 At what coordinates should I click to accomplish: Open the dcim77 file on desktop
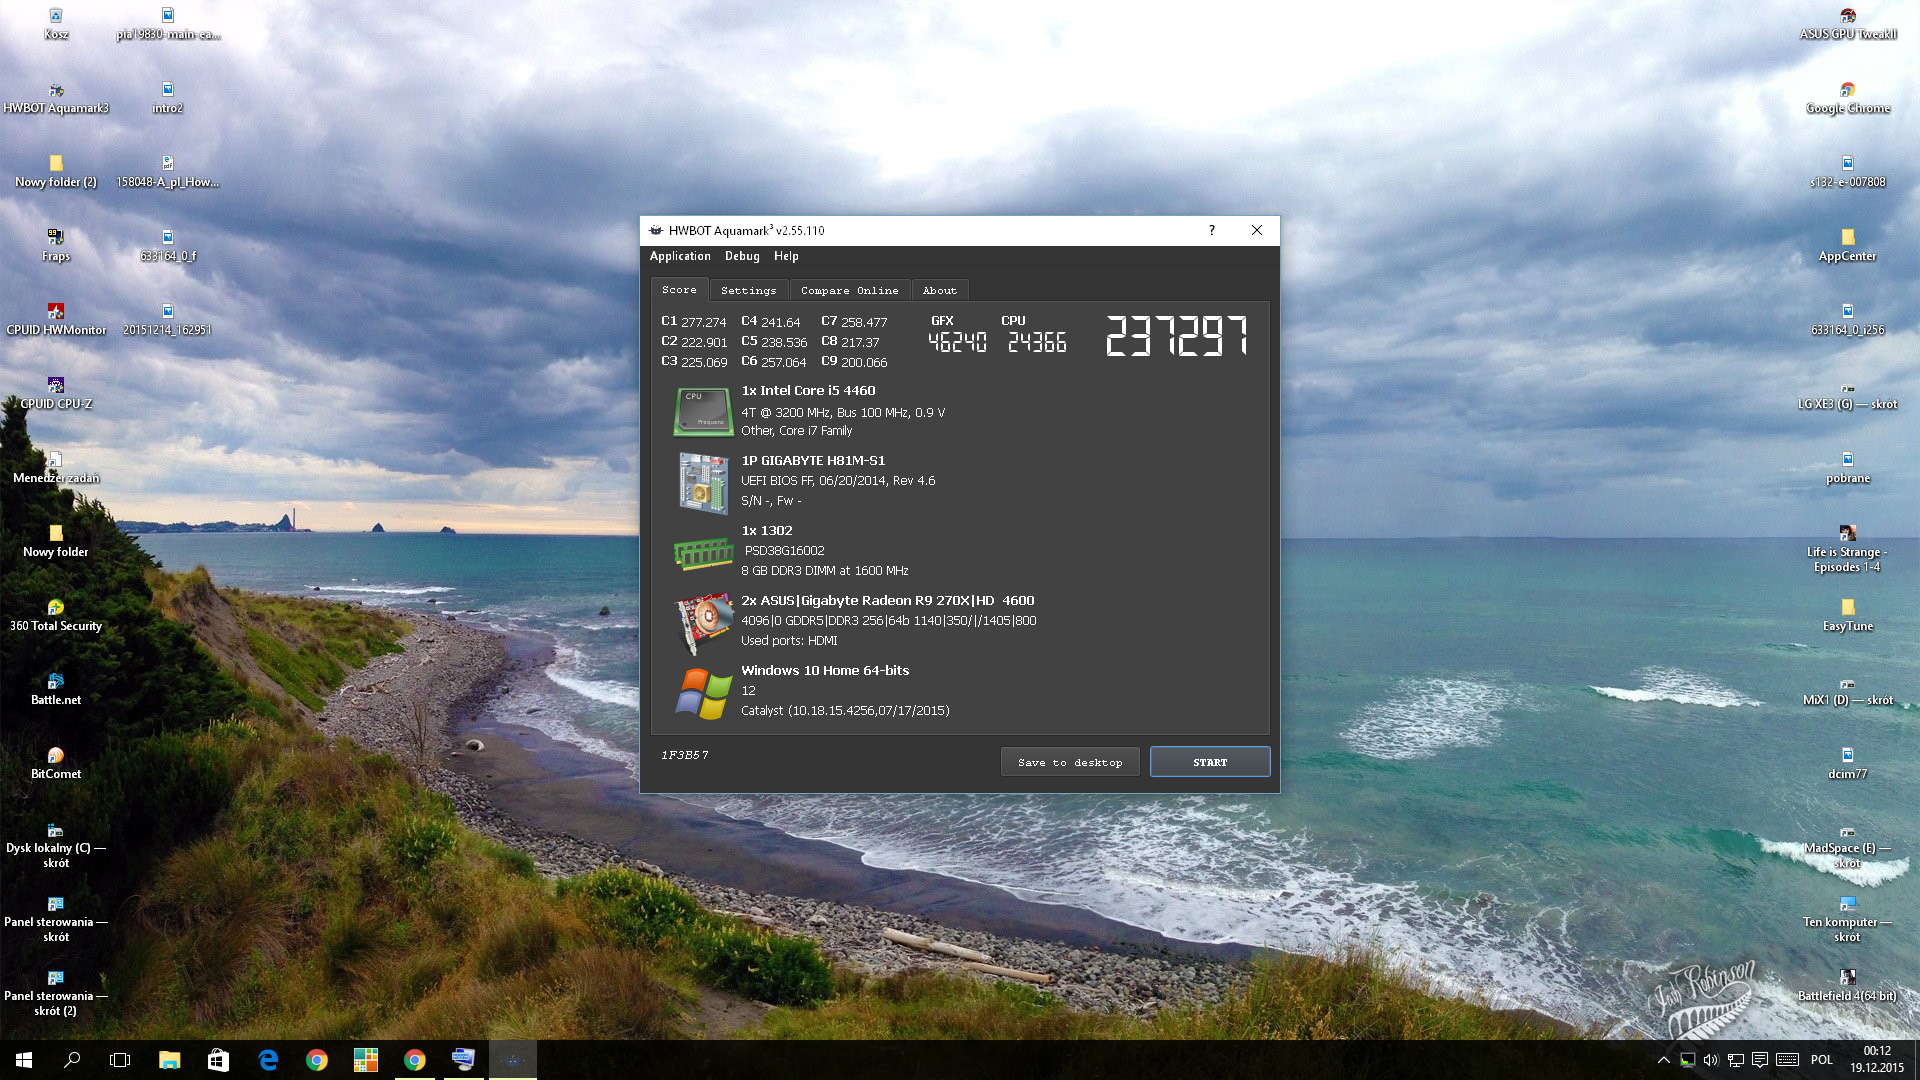pyautogui.click(x=1848, y=764)
